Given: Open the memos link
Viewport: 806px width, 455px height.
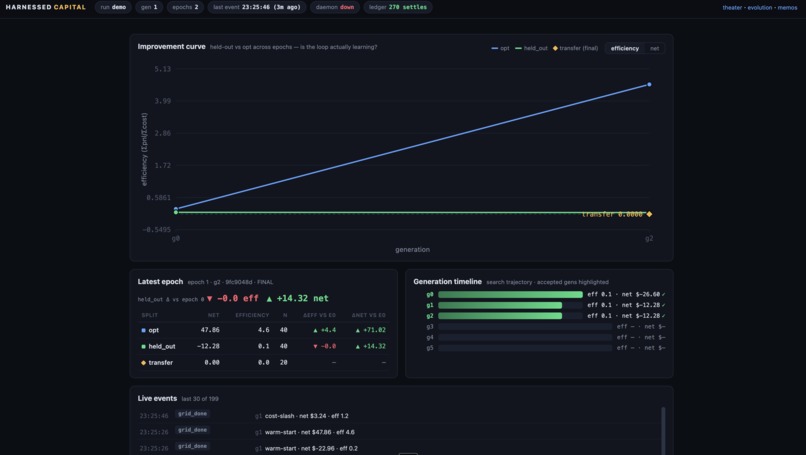Looking at the screenshot, I should pos(787,7).
